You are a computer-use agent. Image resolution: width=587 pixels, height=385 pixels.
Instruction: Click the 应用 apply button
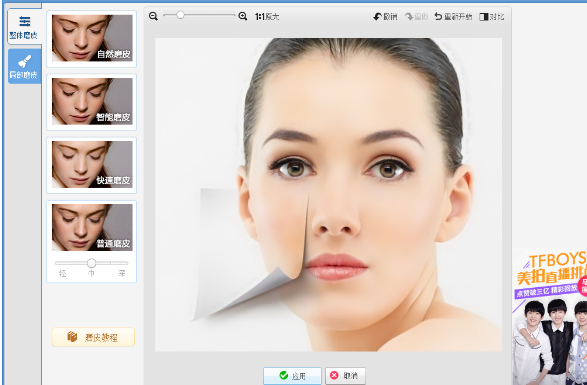(292, 376)
